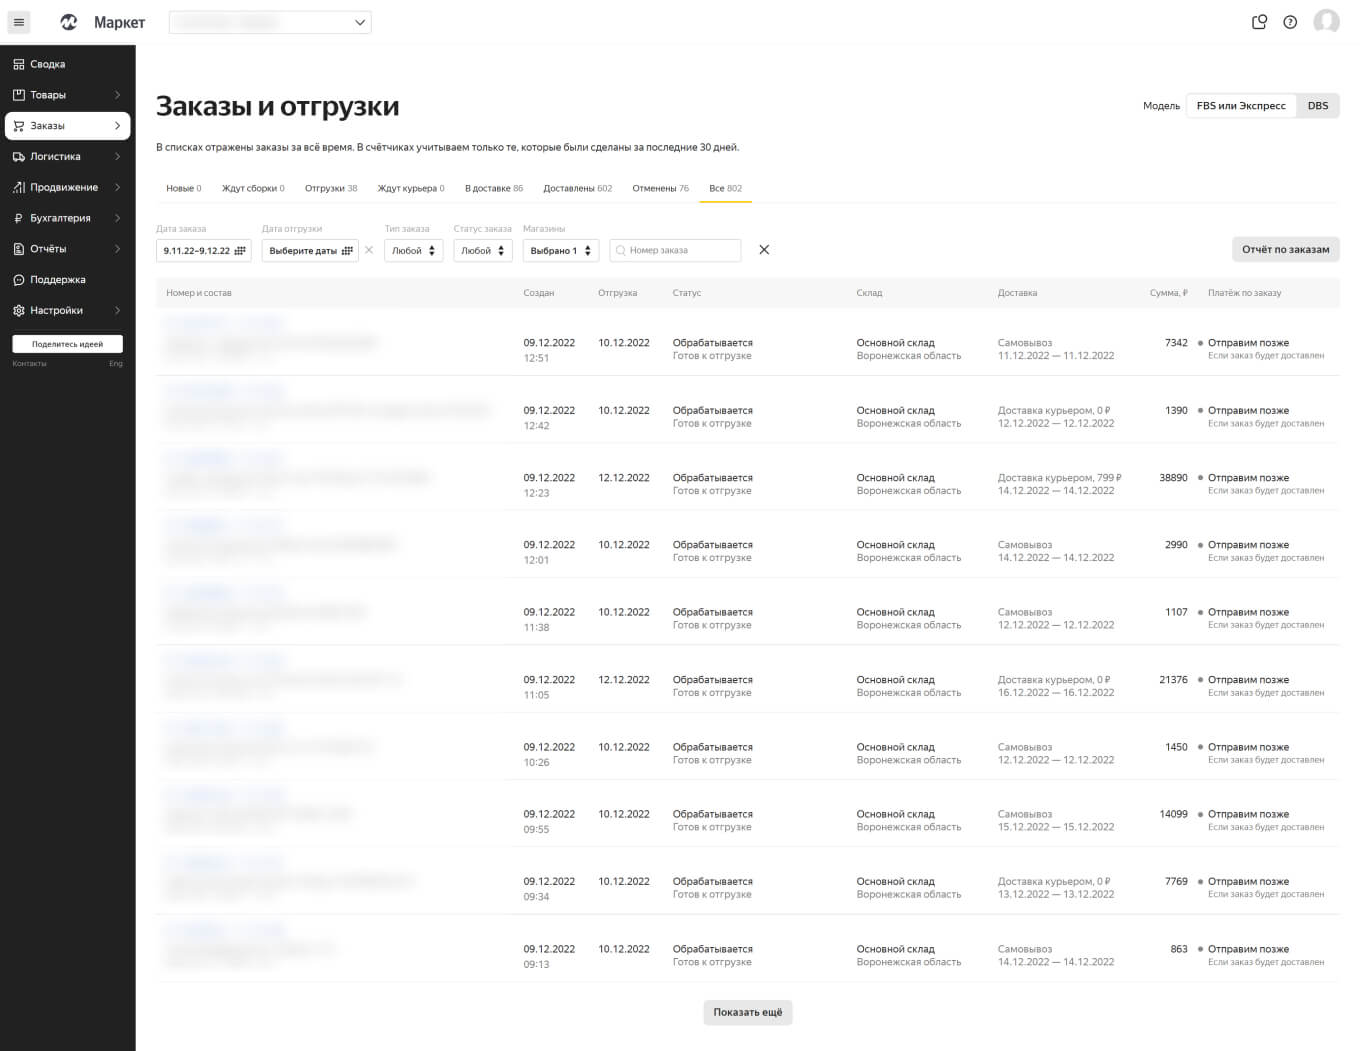Screen dimensions: 1360x1051
Task: Click the sum 21376 cell
Action: pyautogui.click(x=1173, y=680)
